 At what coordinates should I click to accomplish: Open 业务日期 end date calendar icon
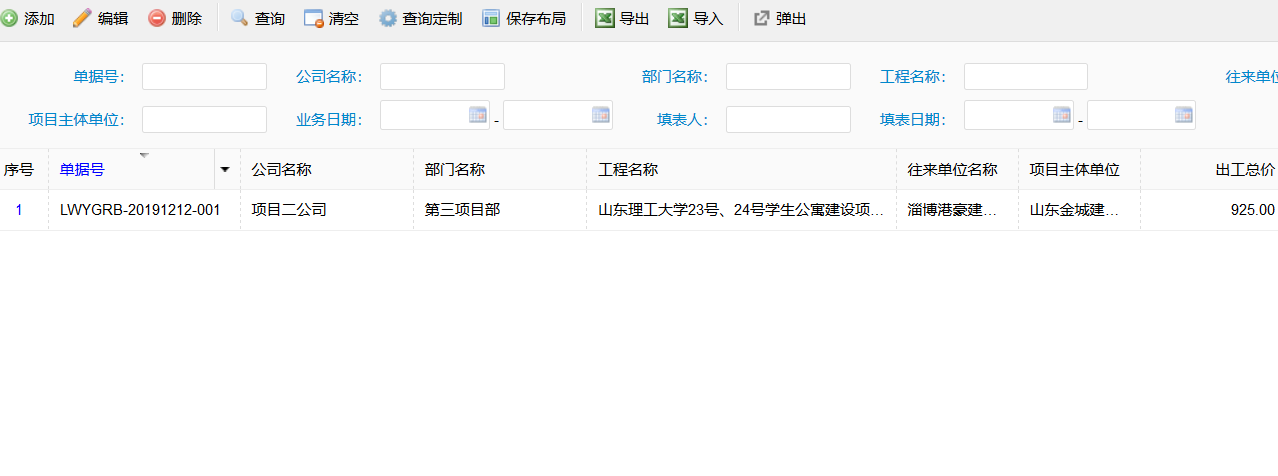coord(601,114)
